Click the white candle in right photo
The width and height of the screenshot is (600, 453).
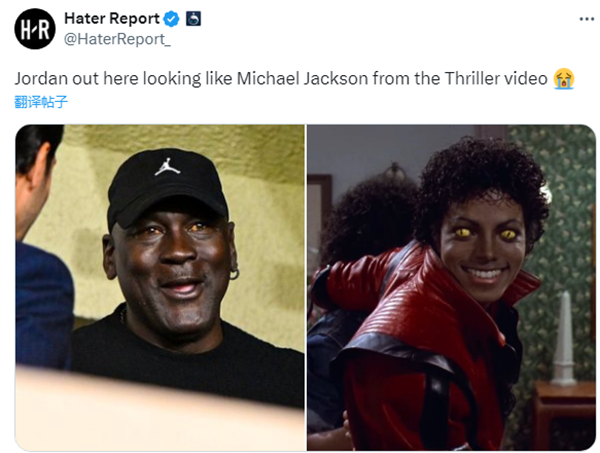click(563, 338)
